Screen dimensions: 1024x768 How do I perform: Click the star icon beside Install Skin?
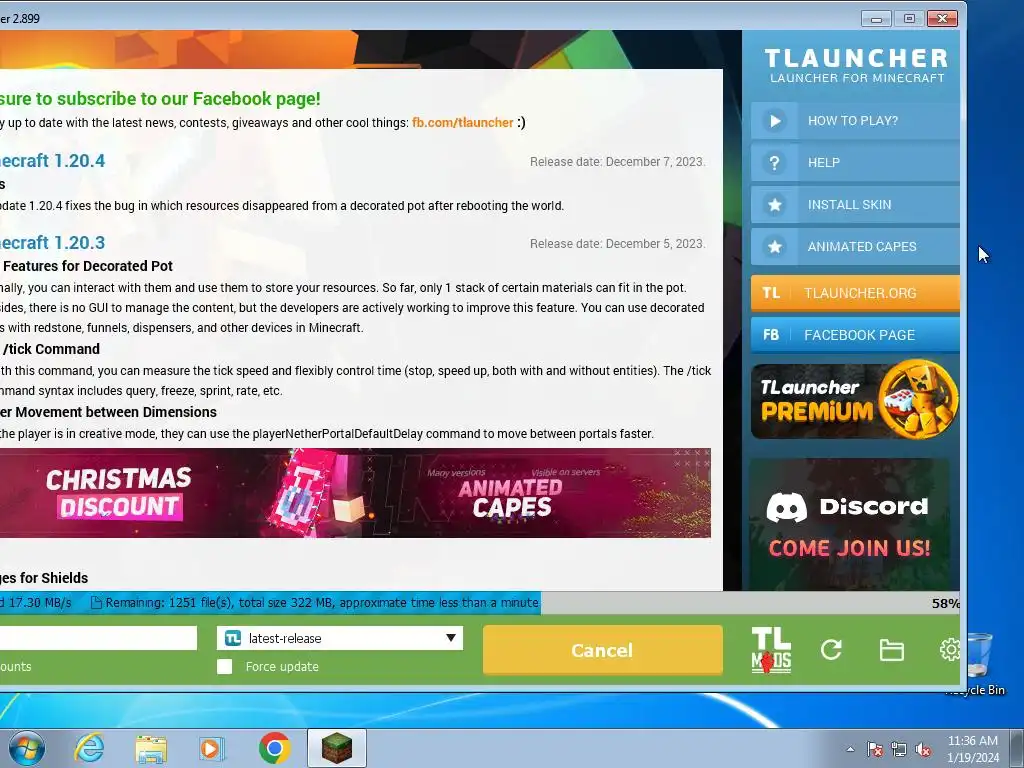coord(775,204)
